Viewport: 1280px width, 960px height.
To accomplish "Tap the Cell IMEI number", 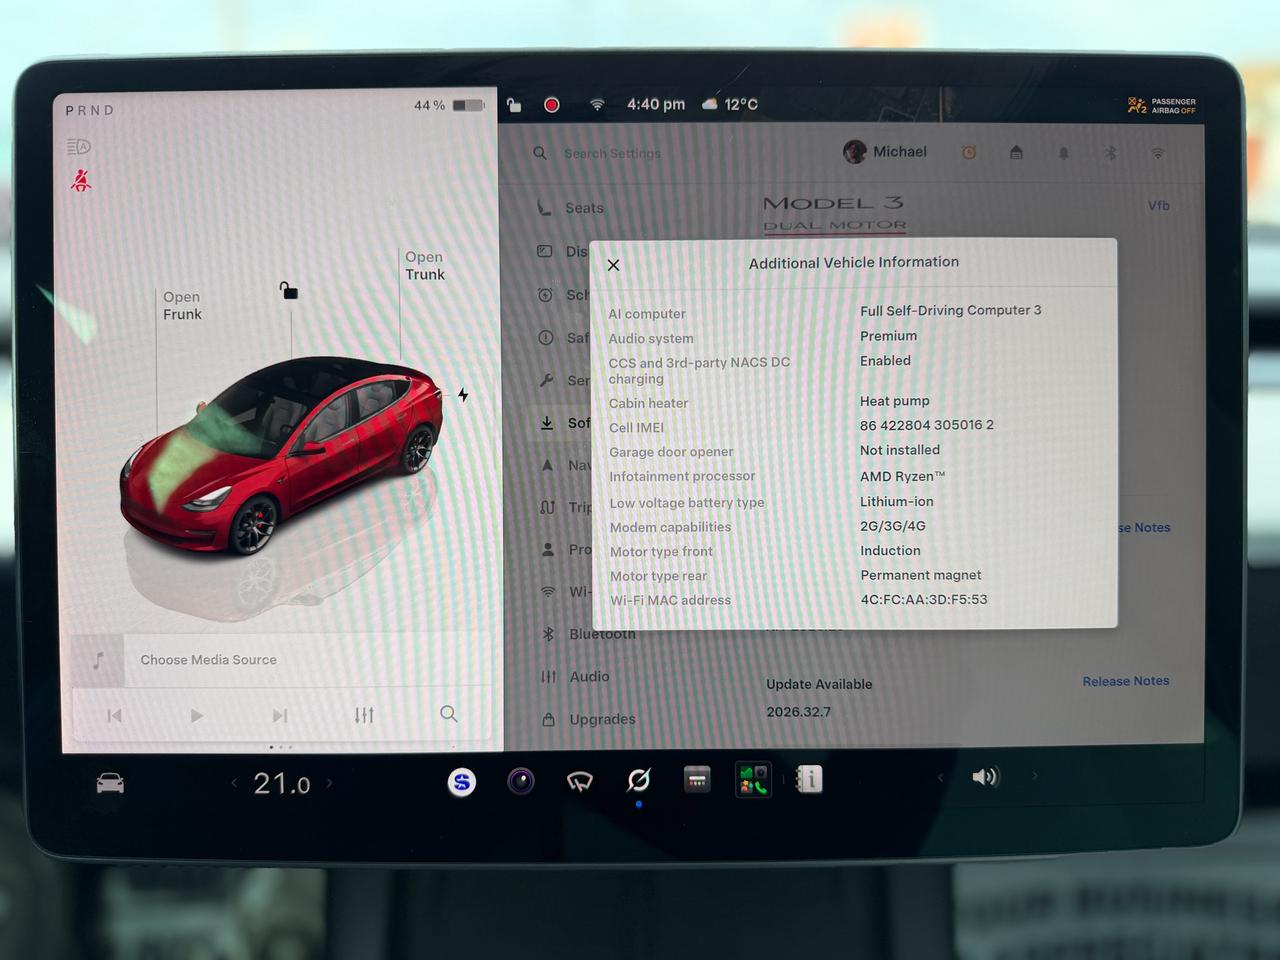I will click(x=927, y=425).
